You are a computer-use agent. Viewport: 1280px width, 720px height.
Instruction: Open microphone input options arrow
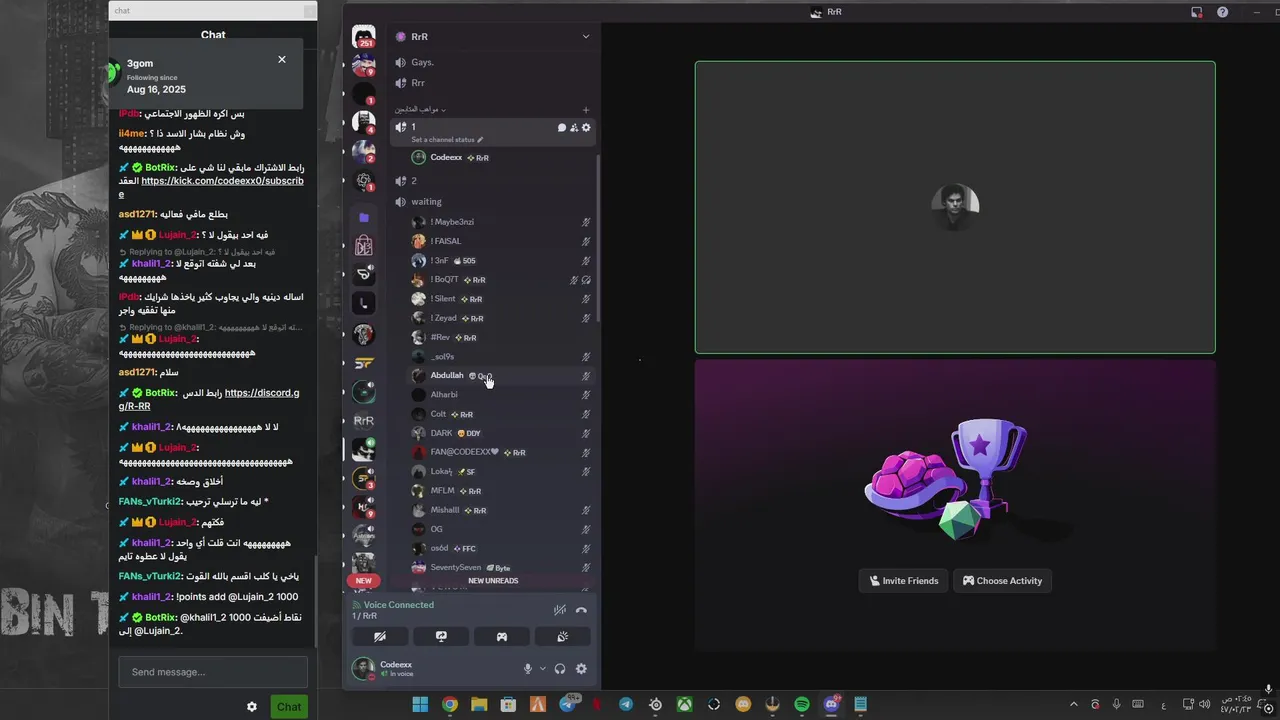tap(543, 669)
